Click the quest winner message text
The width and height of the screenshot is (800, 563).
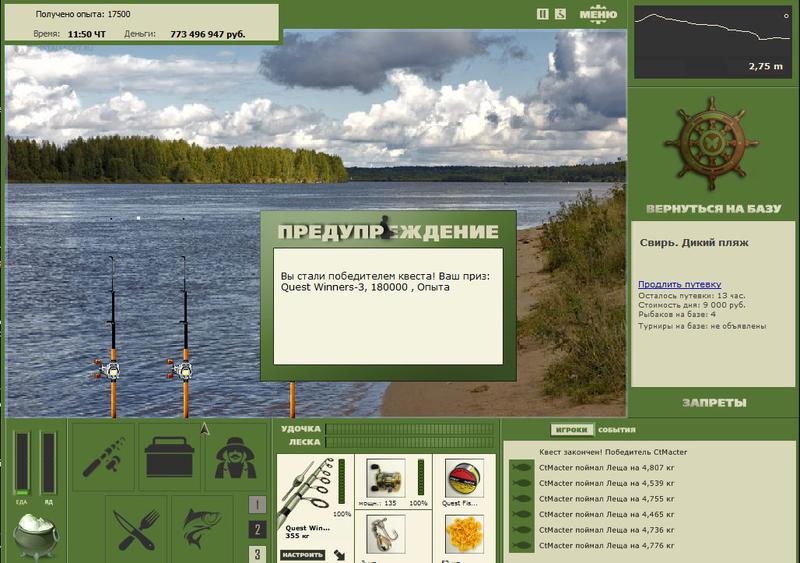coord(385,282)
